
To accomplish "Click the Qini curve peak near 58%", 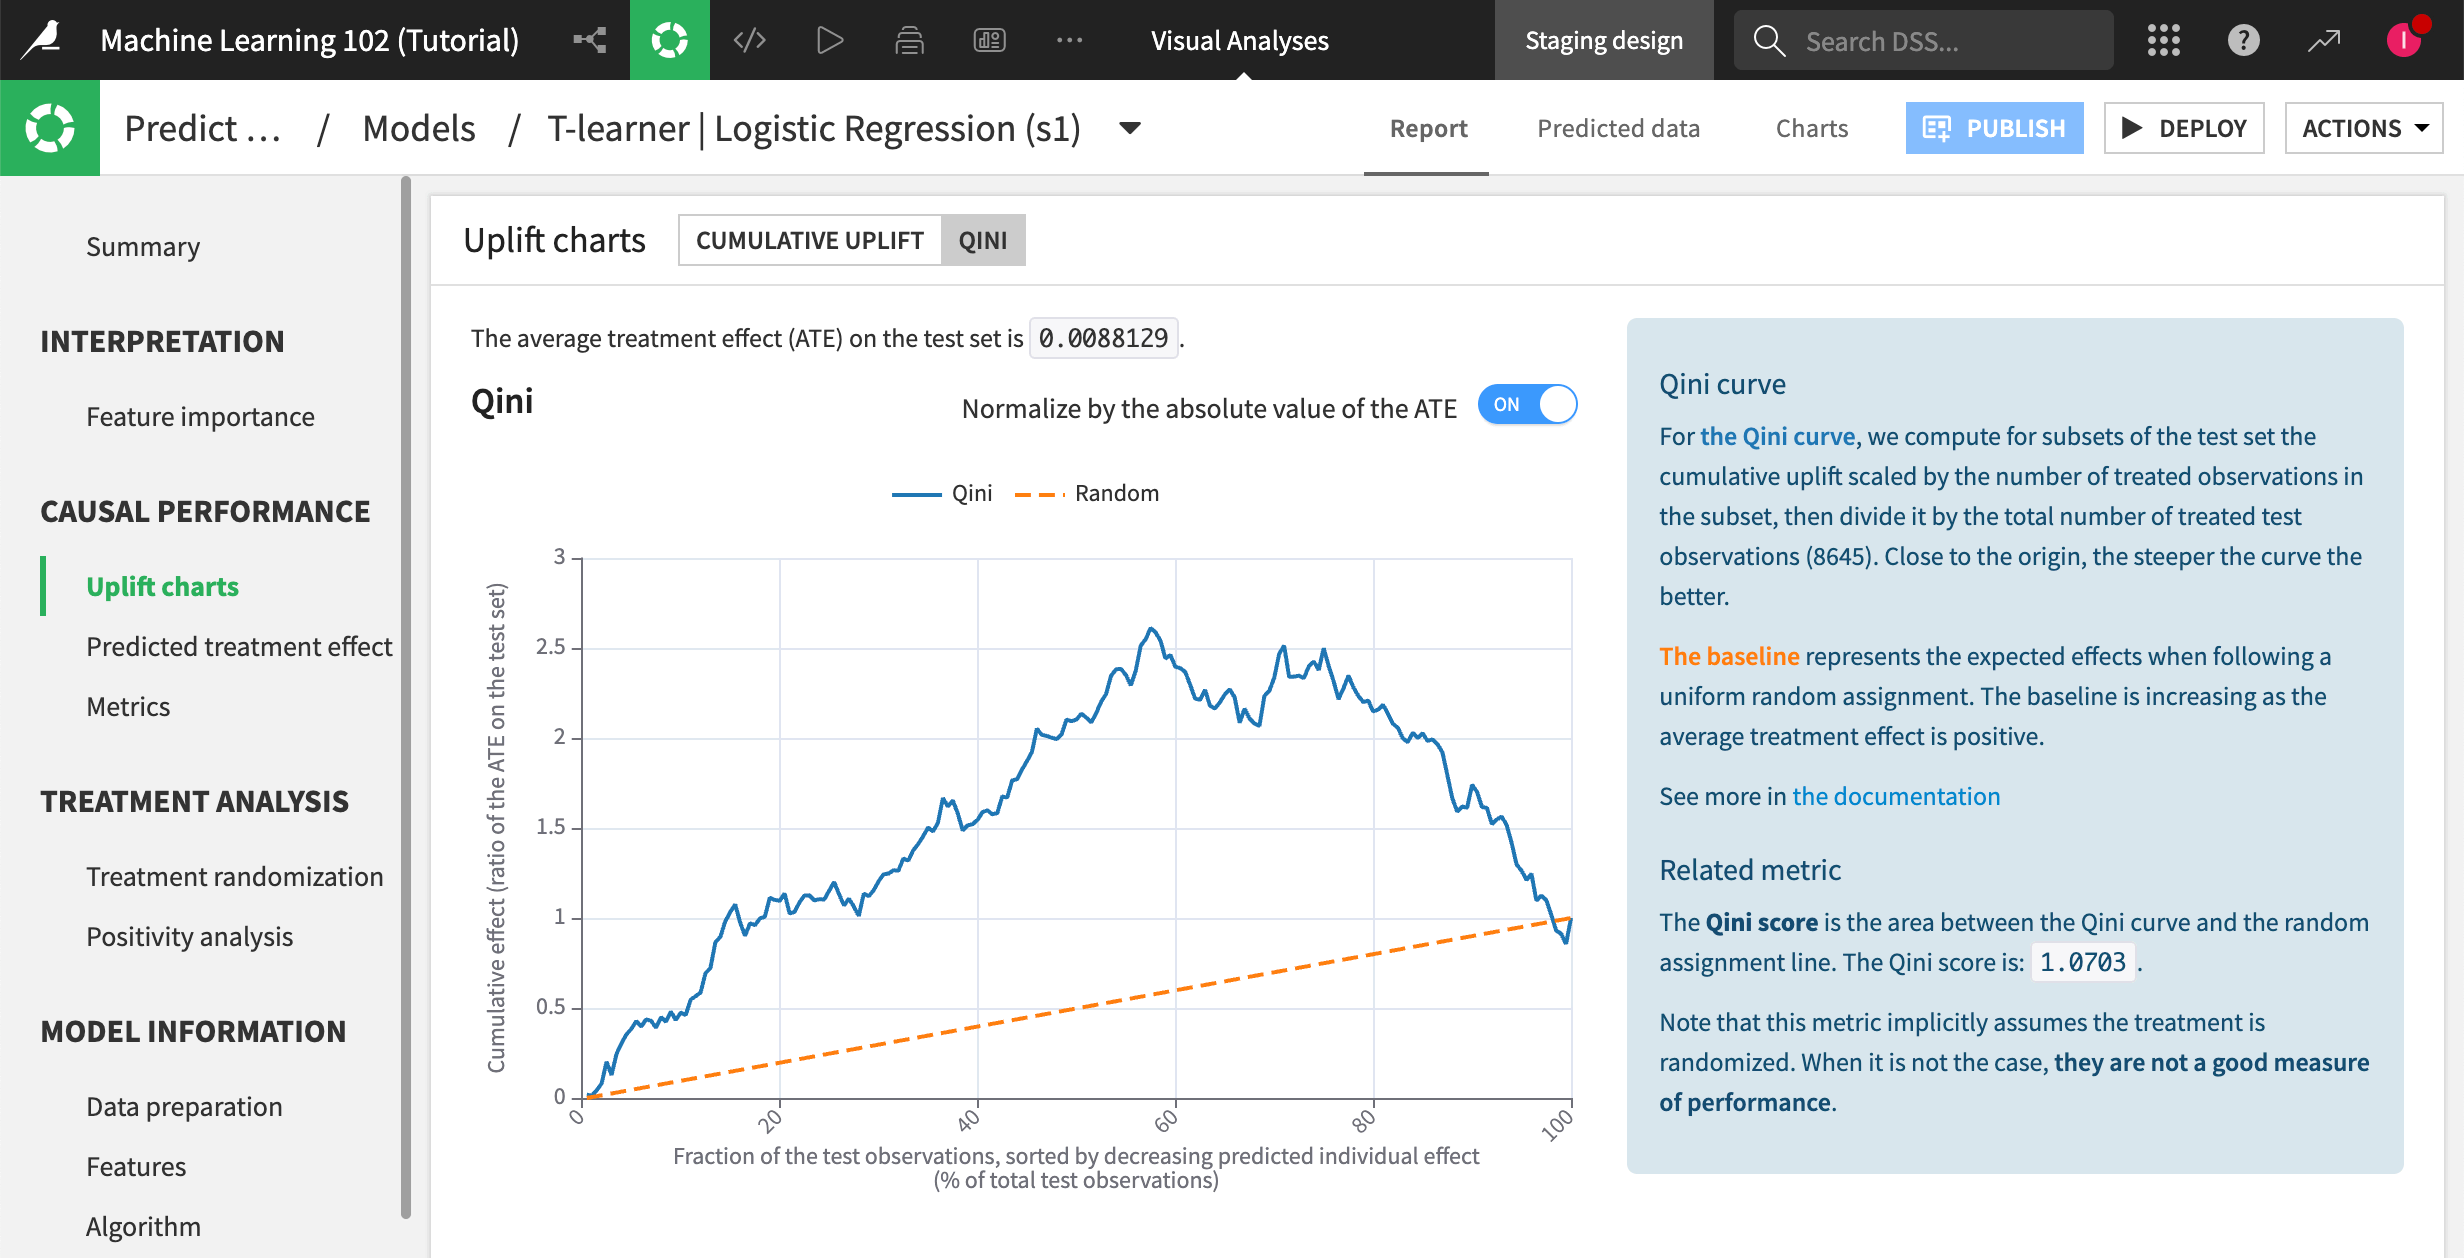I will (x=1152, y=629).
